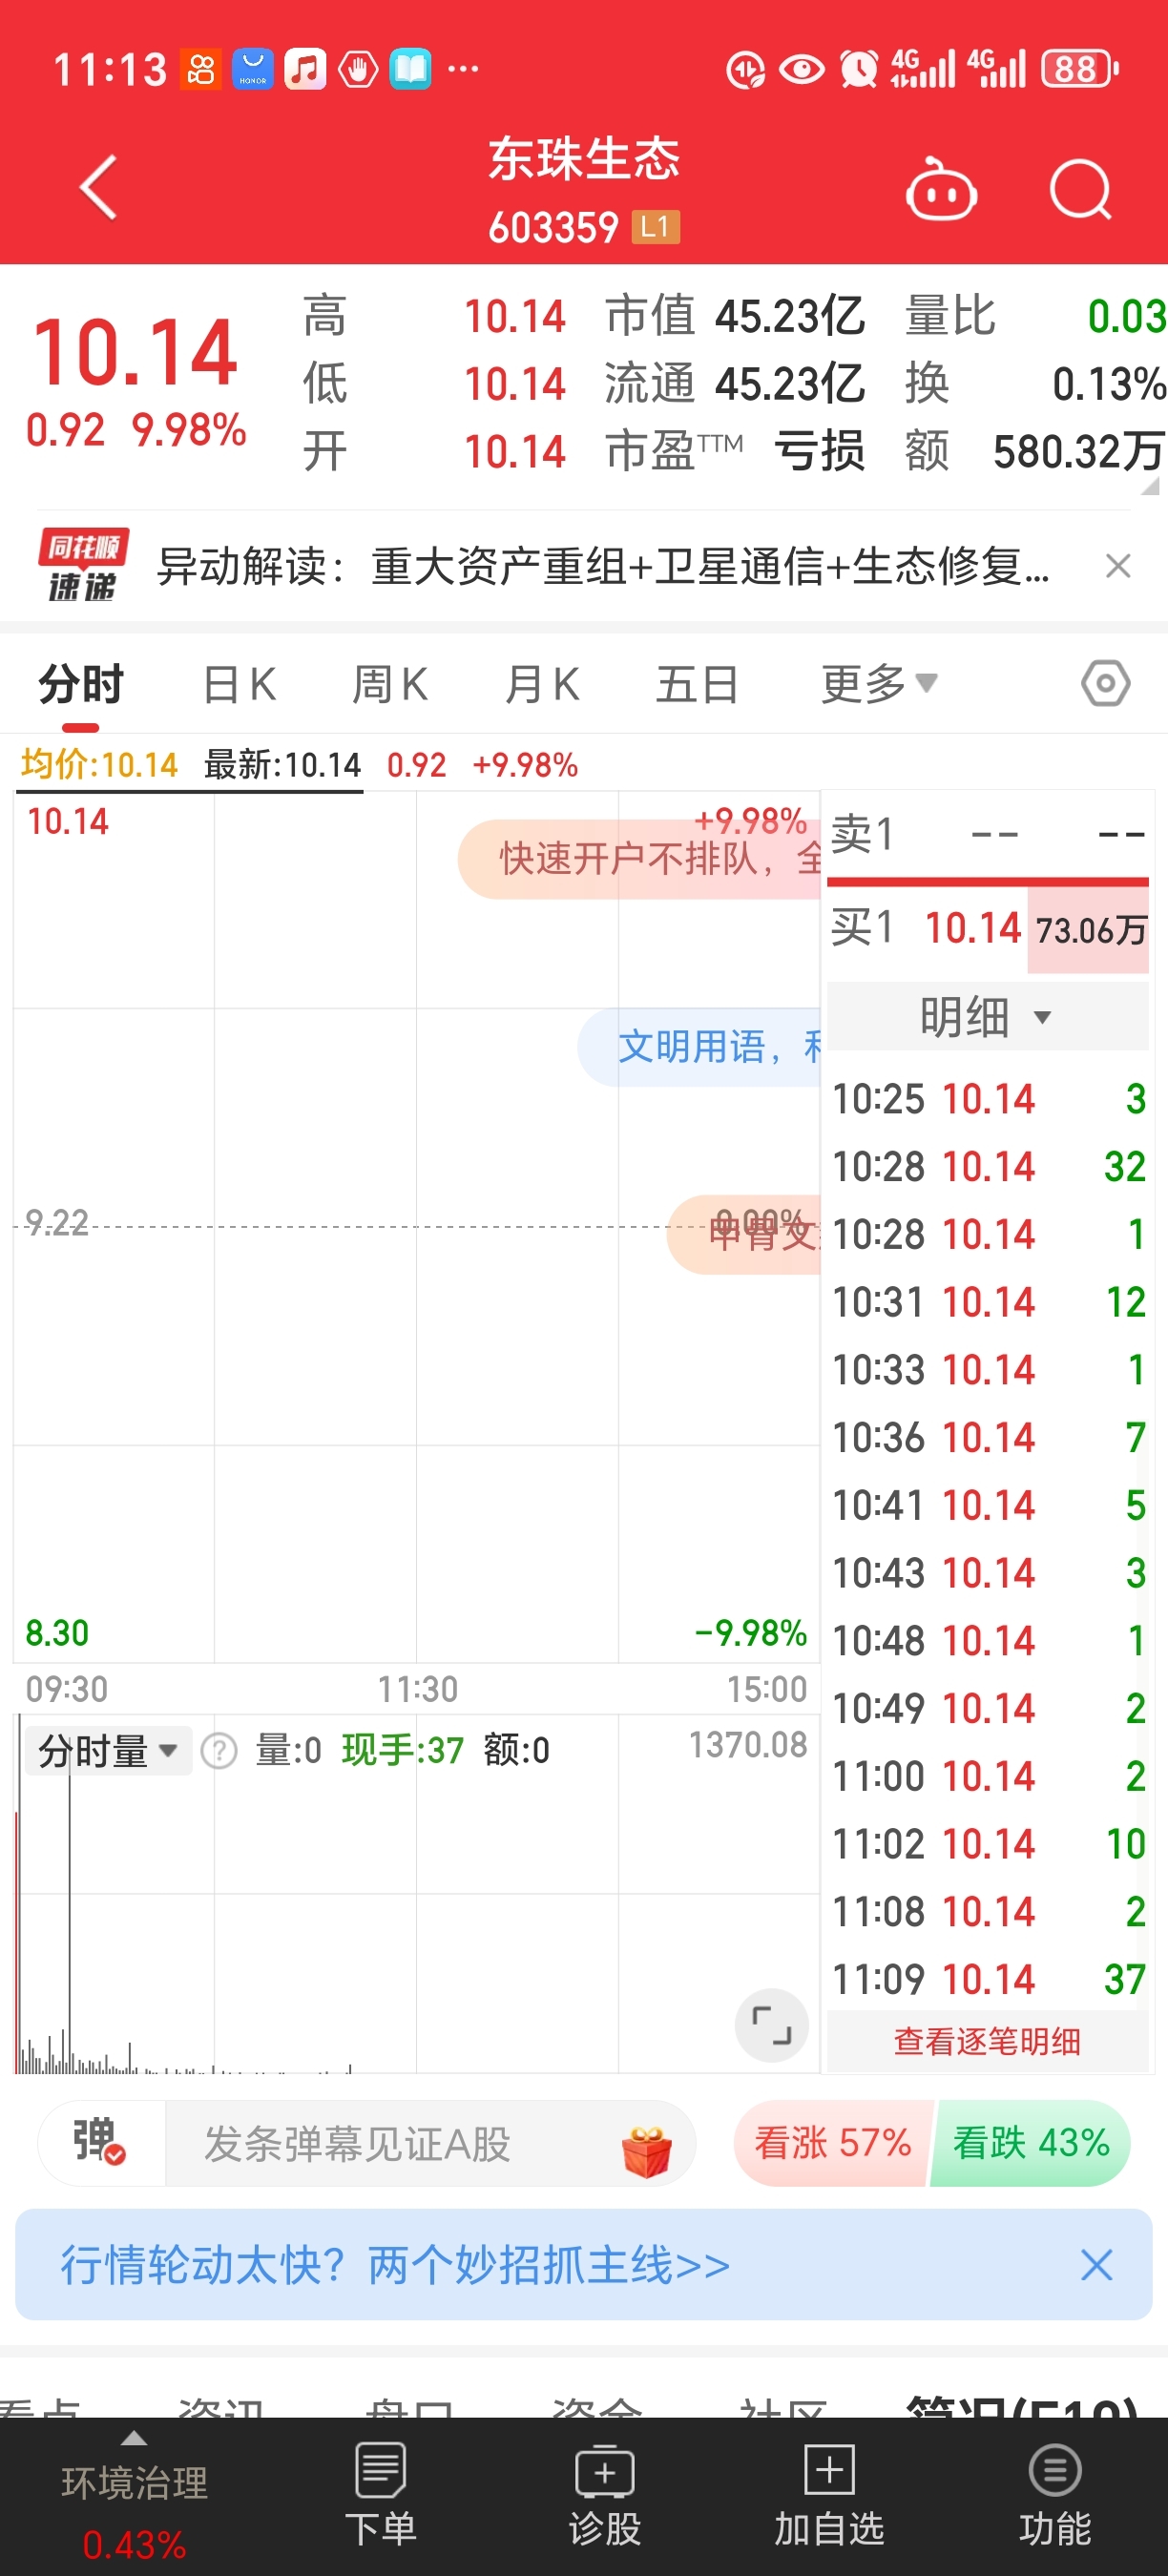Viewport: 1168px width, 2576px height.
Task: Tap 均价:10.14 average price label
Action: tap(99, 765)
